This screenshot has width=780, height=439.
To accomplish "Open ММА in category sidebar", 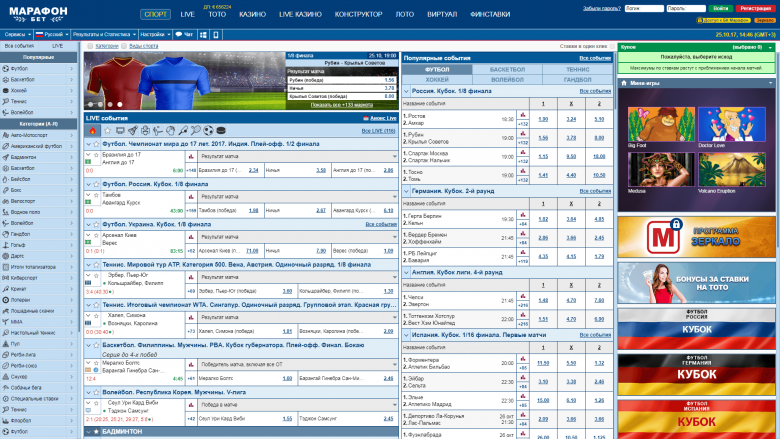I will (39, 322).
